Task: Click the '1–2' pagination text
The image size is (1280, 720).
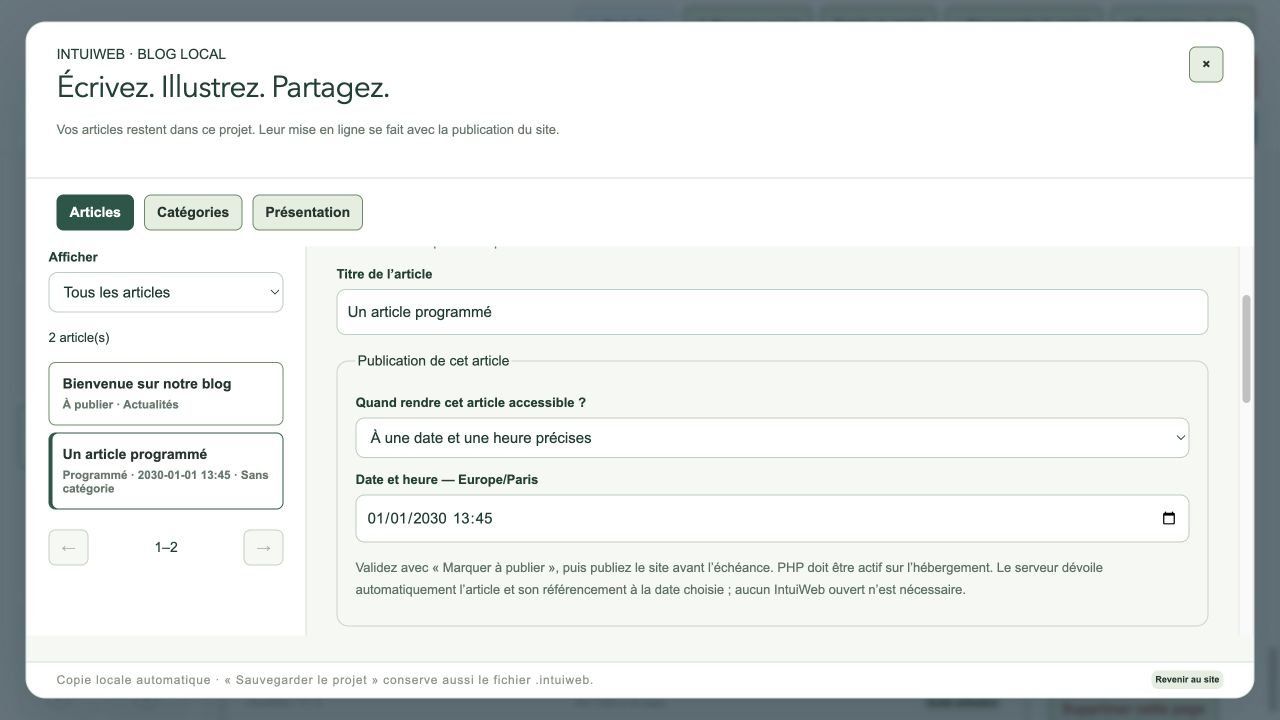Action: point(166,547)
